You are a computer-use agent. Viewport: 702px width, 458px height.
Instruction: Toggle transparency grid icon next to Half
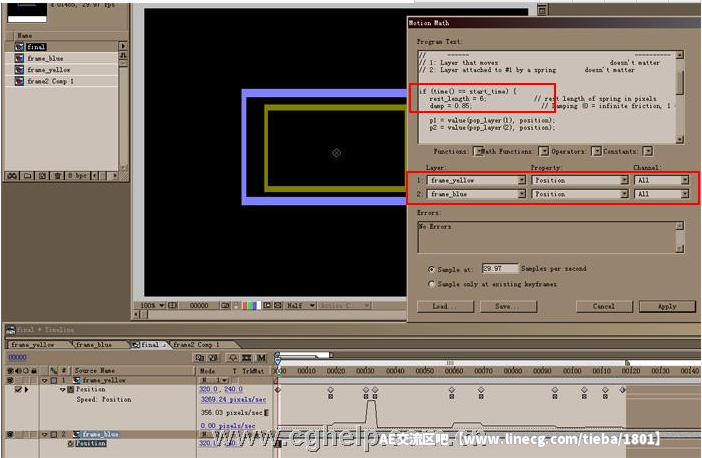(x=278, y=305)
